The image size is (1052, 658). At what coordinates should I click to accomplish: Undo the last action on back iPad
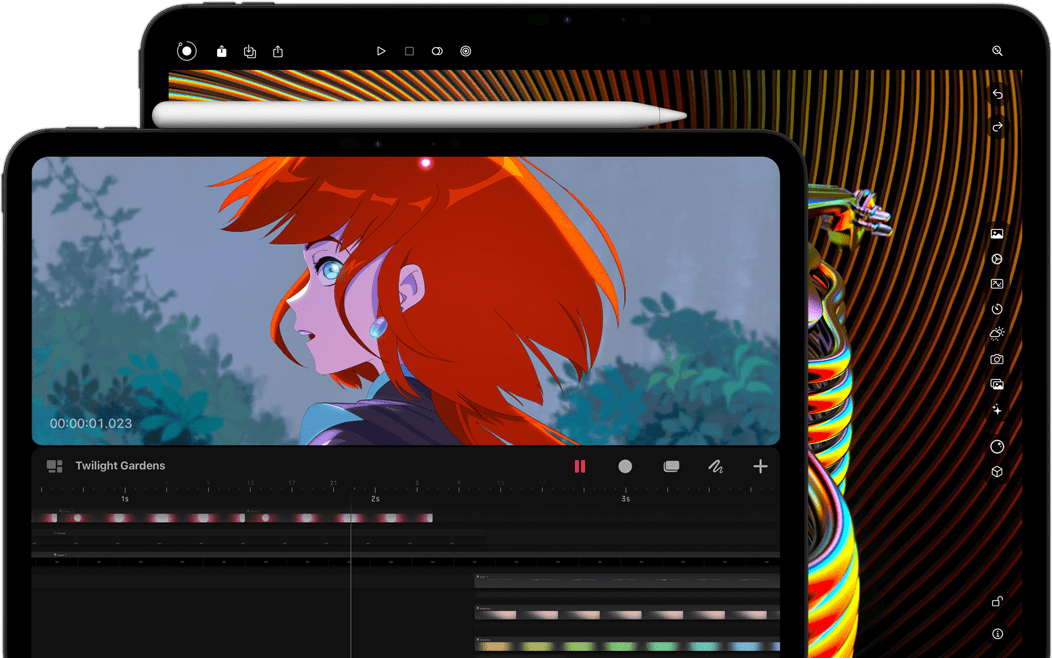997,95
